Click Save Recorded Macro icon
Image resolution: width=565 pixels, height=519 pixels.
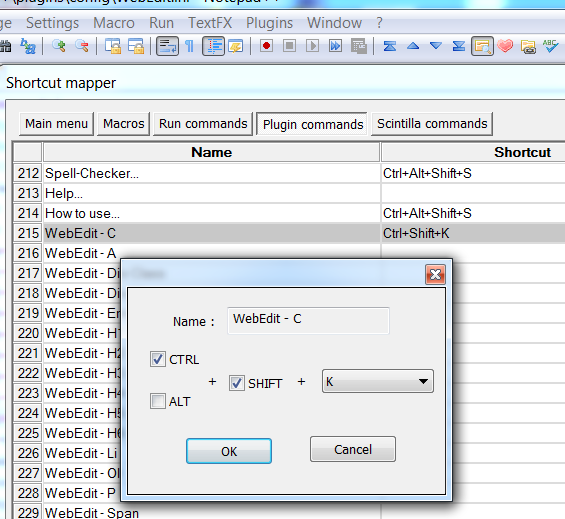[x=359, y=46]
